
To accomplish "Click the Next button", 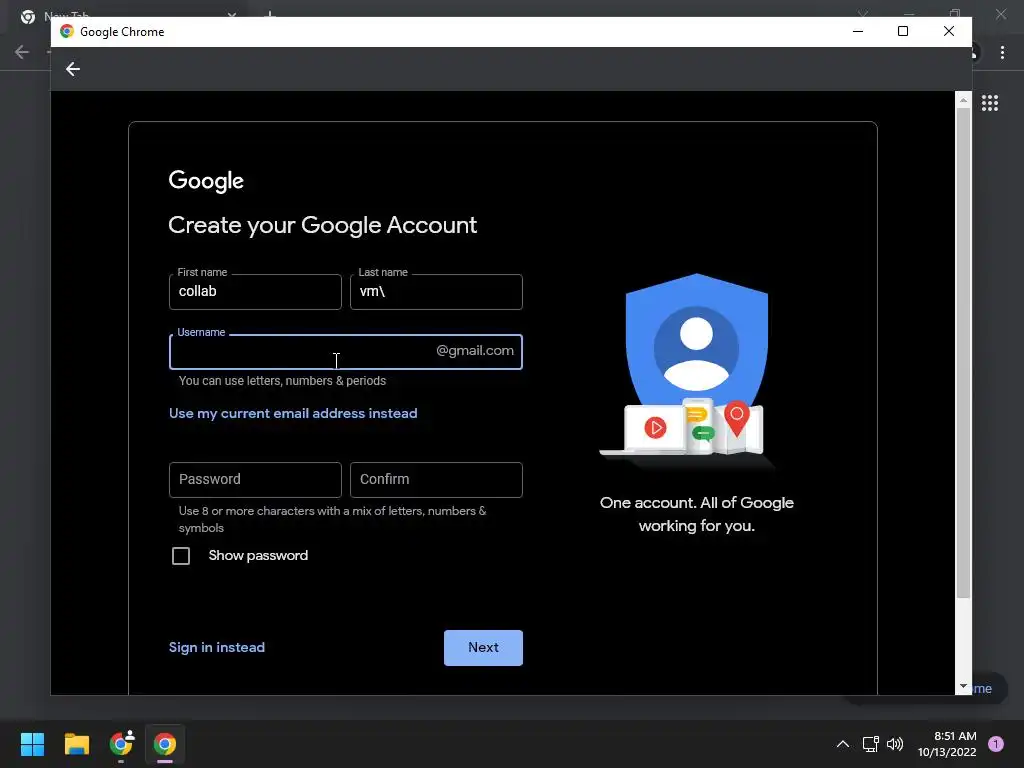I will 483,648.
